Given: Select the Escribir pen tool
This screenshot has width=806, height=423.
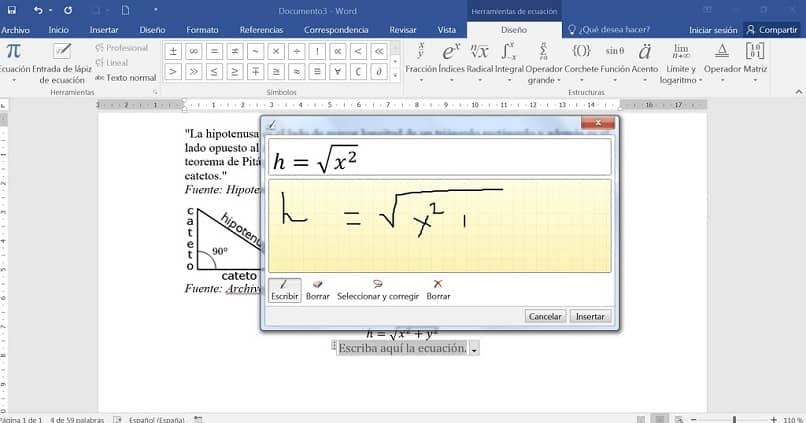Looking at the screenshot, I should pos(284,290).
